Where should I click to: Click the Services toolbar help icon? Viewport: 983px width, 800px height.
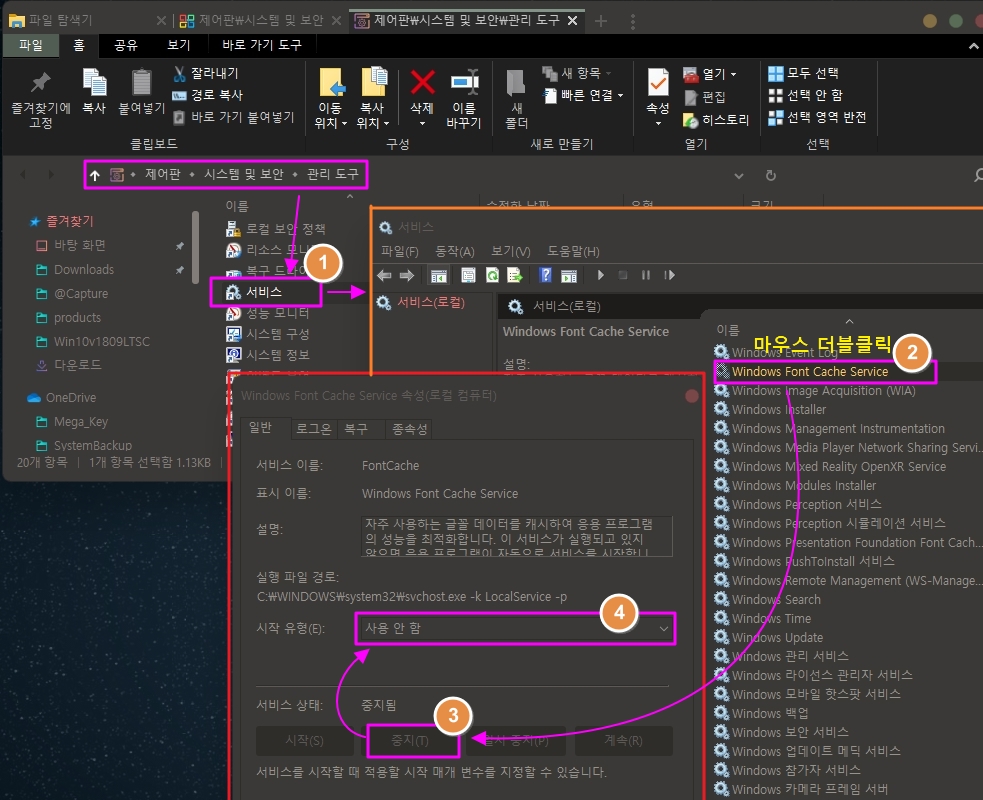click(x=545, y=275)
